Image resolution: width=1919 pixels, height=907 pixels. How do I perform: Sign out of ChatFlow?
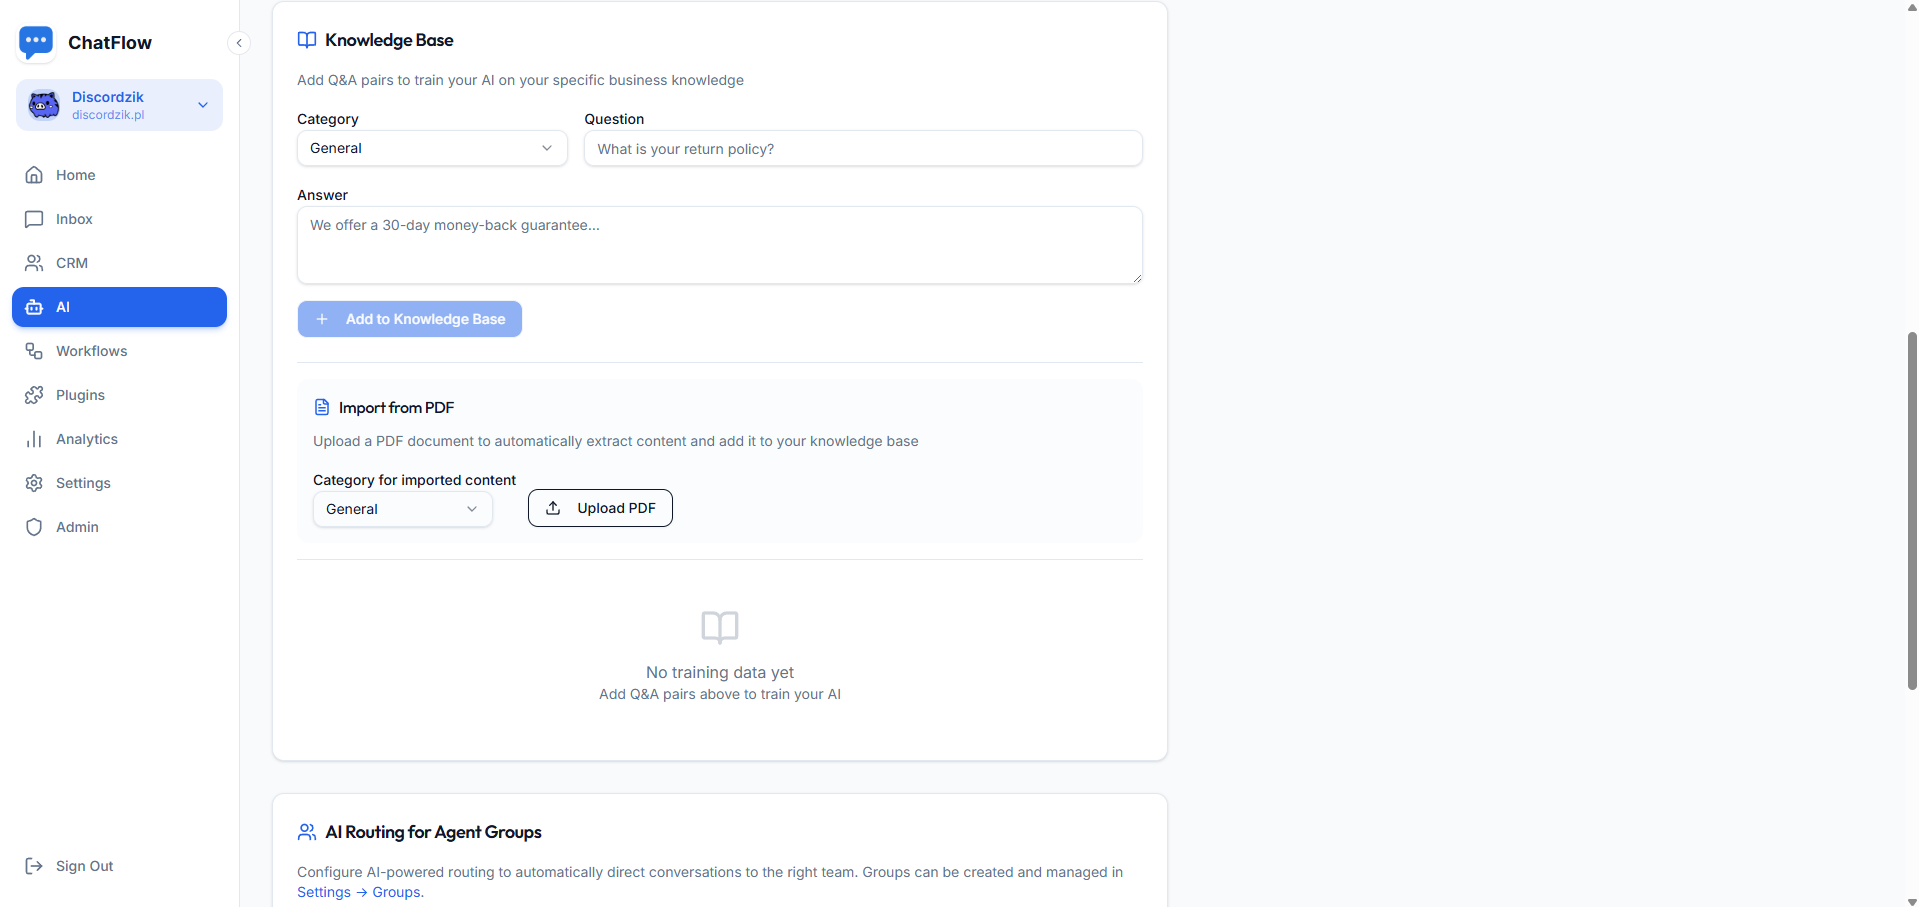(x=84, y=866)
